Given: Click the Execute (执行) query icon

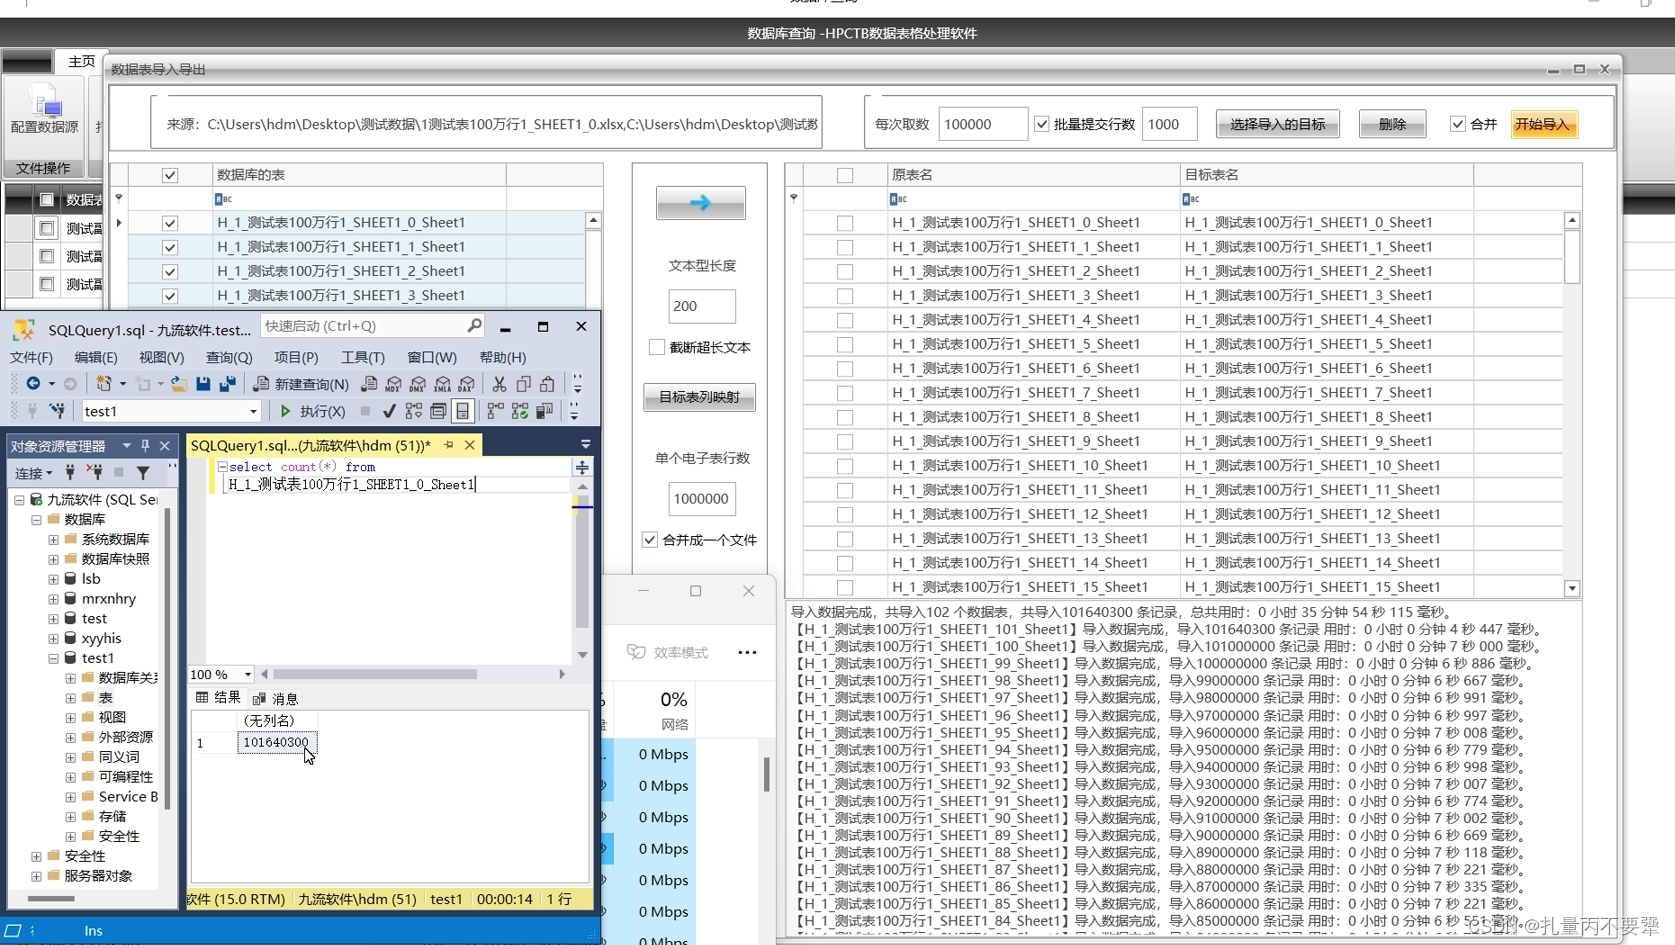Looking at the screenshot, I should (285, 411).
